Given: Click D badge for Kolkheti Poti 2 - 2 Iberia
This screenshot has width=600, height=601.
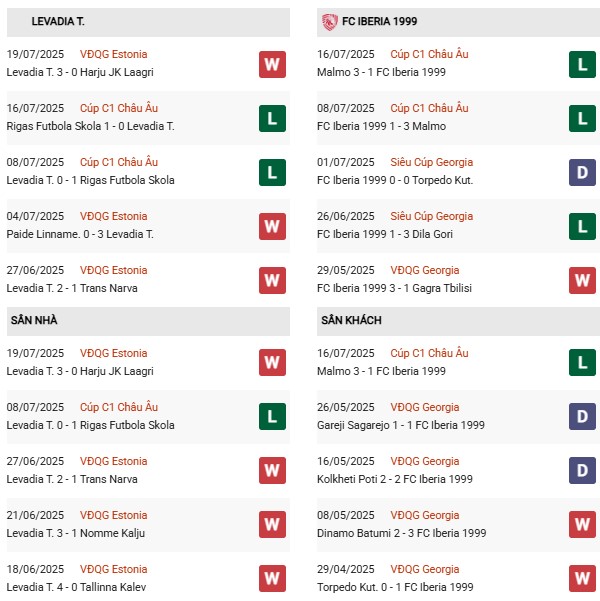Looking at the screenshot, I should (x=581, y=471).
